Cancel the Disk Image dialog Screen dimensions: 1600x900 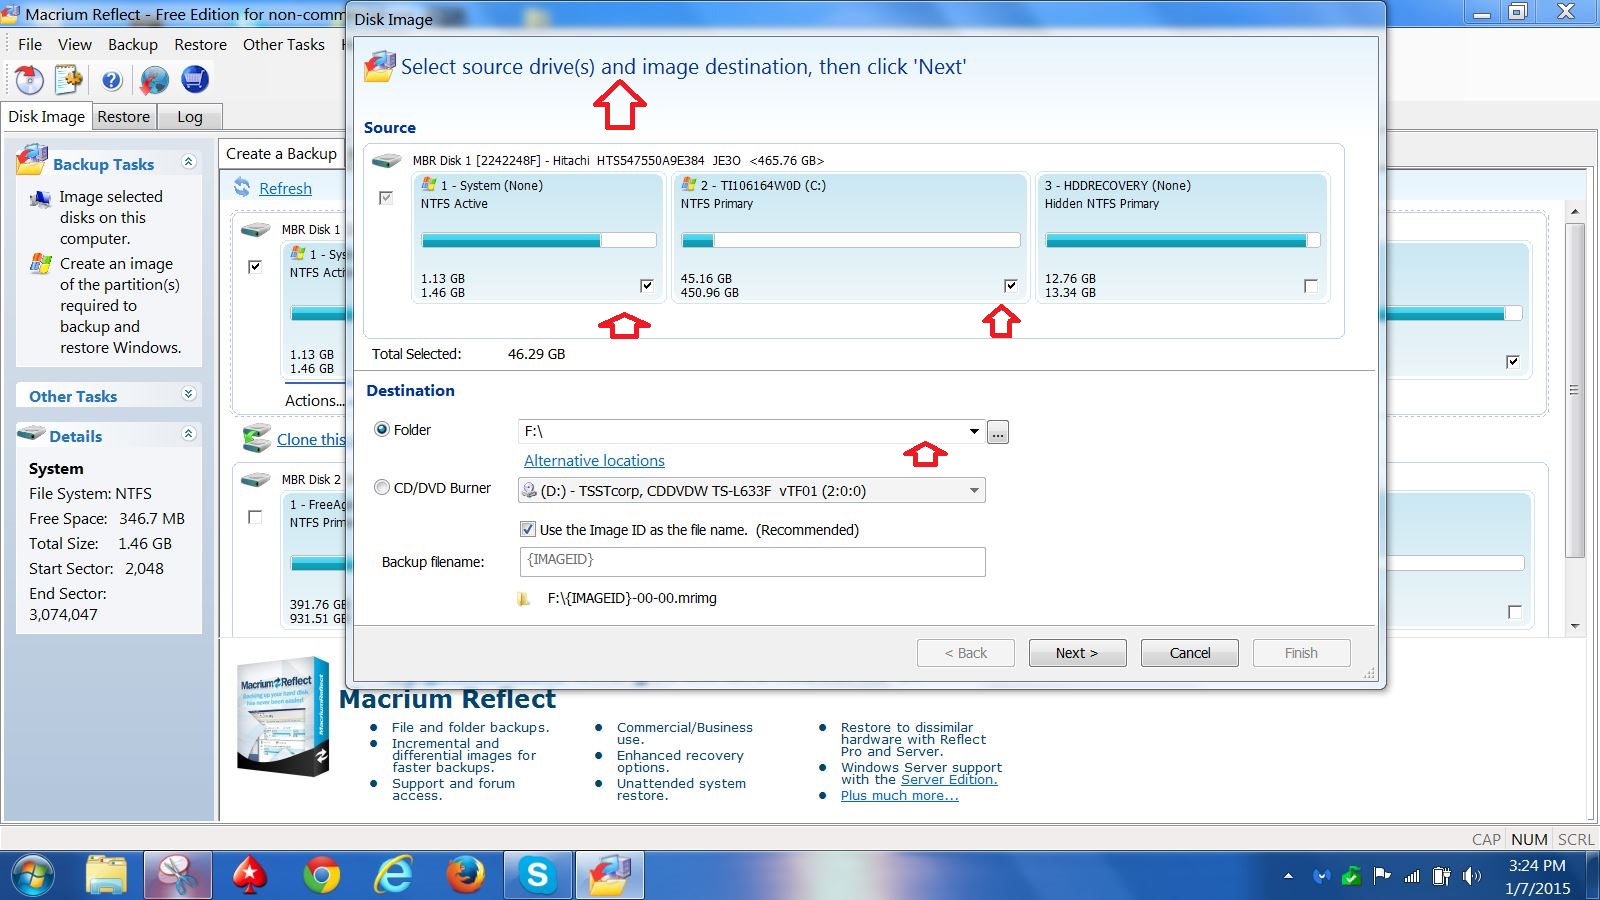[x=1190, y=653]
